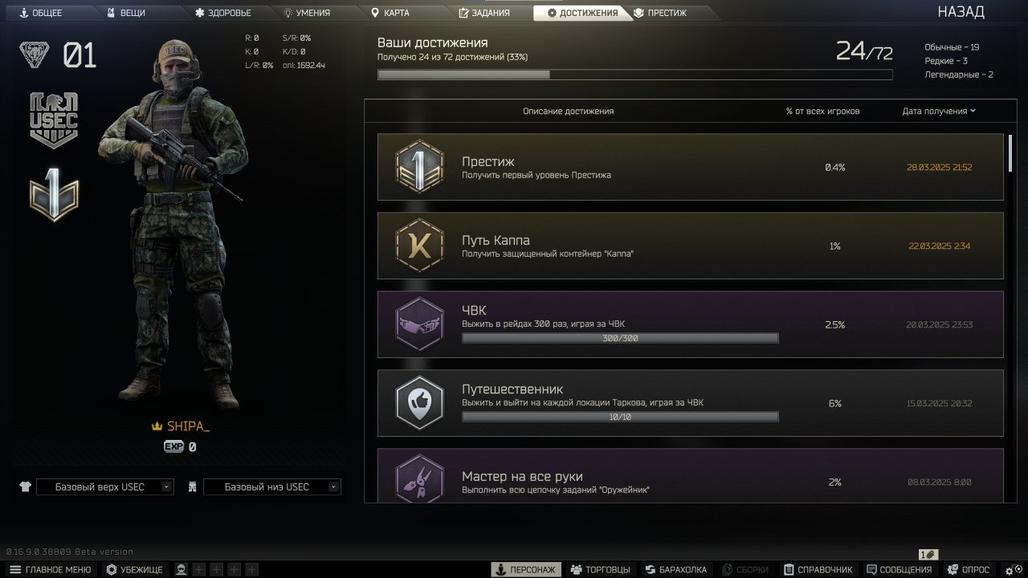
Task: Click the achievements overall progress bar
Action: pyautogui.click(x=635, y=75)
